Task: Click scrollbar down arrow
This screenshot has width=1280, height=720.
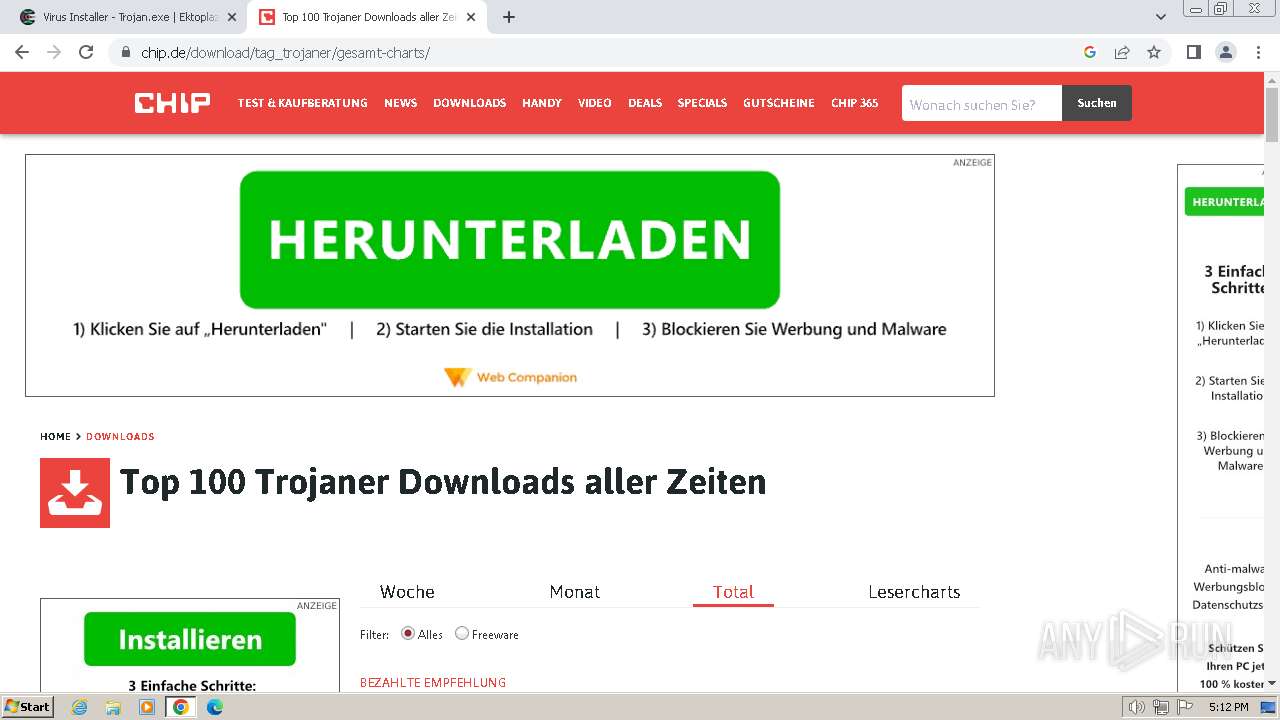Action: point(1272,684)
